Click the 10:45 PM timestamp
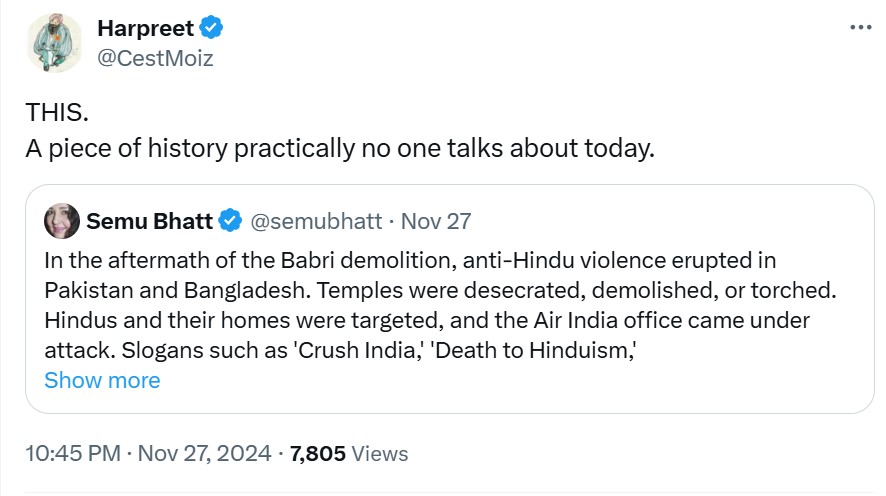The height and width of the screenshot is (496, 886). 75,453
